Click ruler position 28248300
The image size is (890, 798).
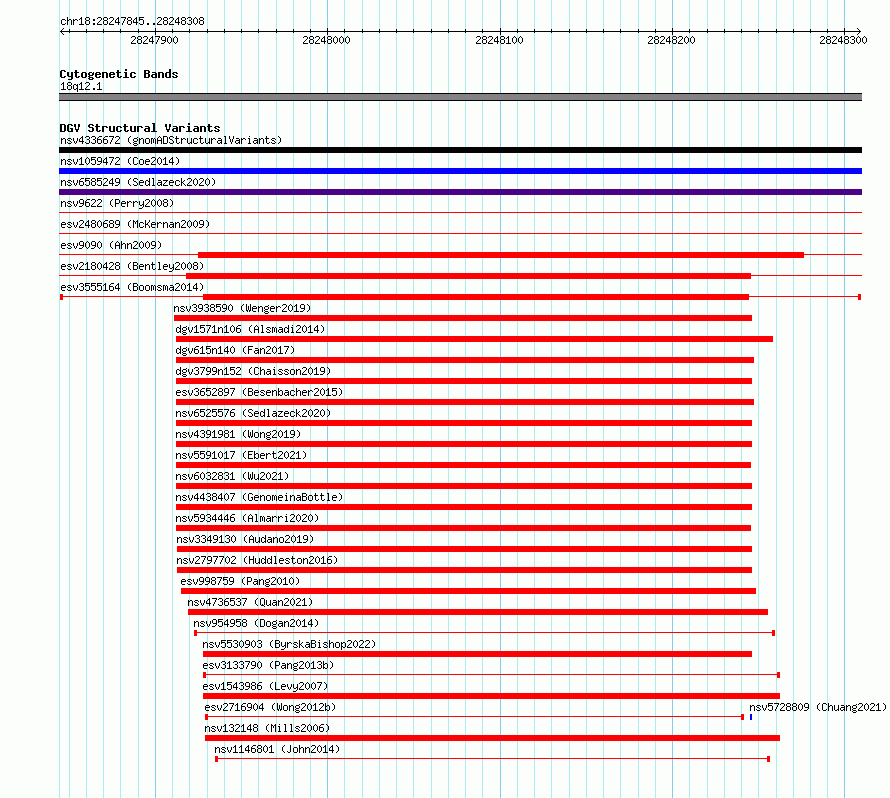click(x=843, y=40)
